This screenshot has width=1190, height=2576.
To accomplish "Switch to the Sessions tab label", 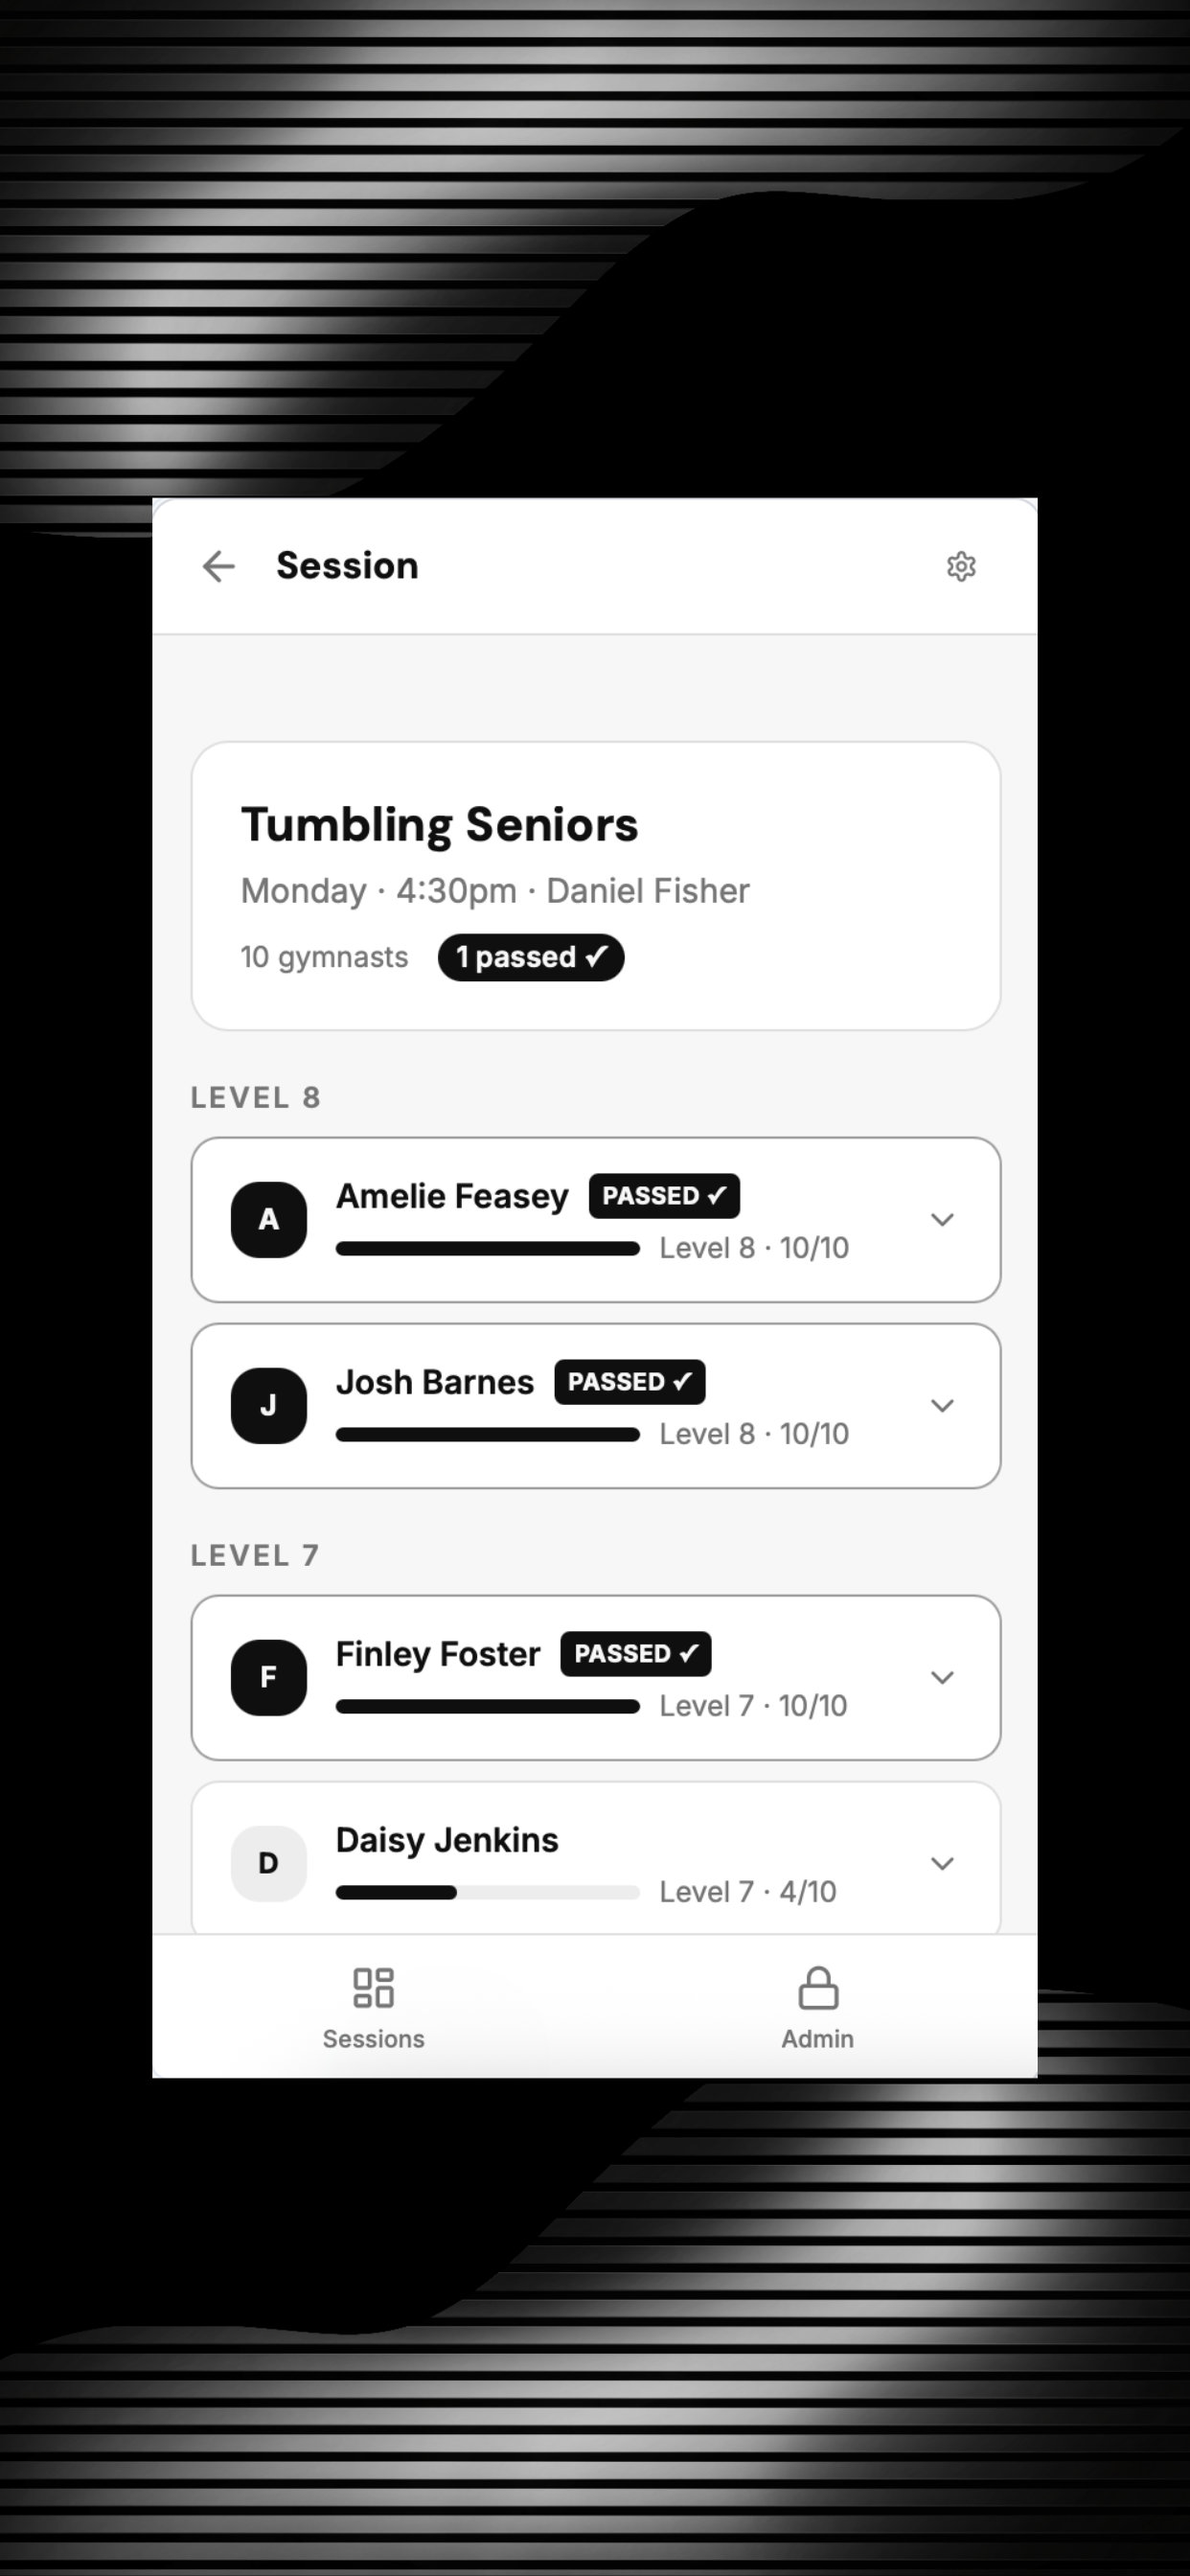I will click(373, 2039).
